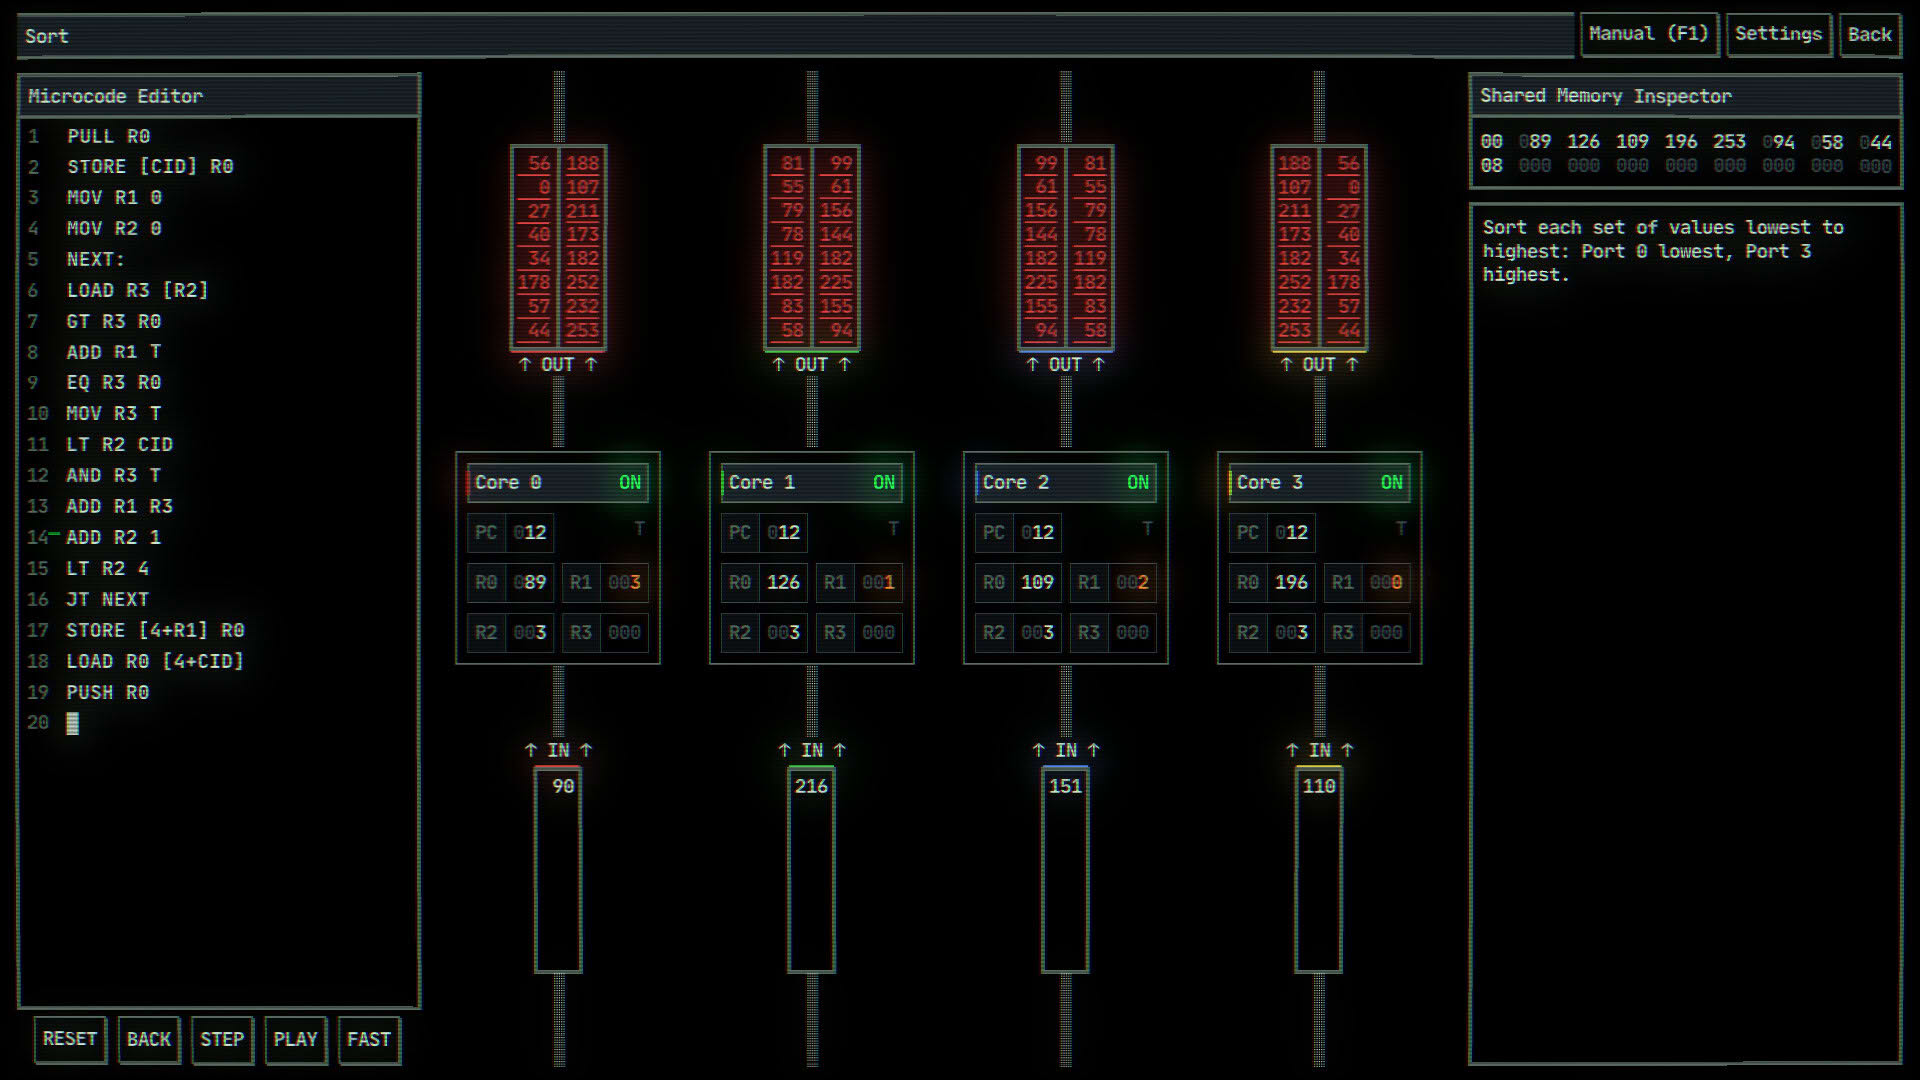
Task: Click Core 3 R2 value 003
Action: (1291, 633)
